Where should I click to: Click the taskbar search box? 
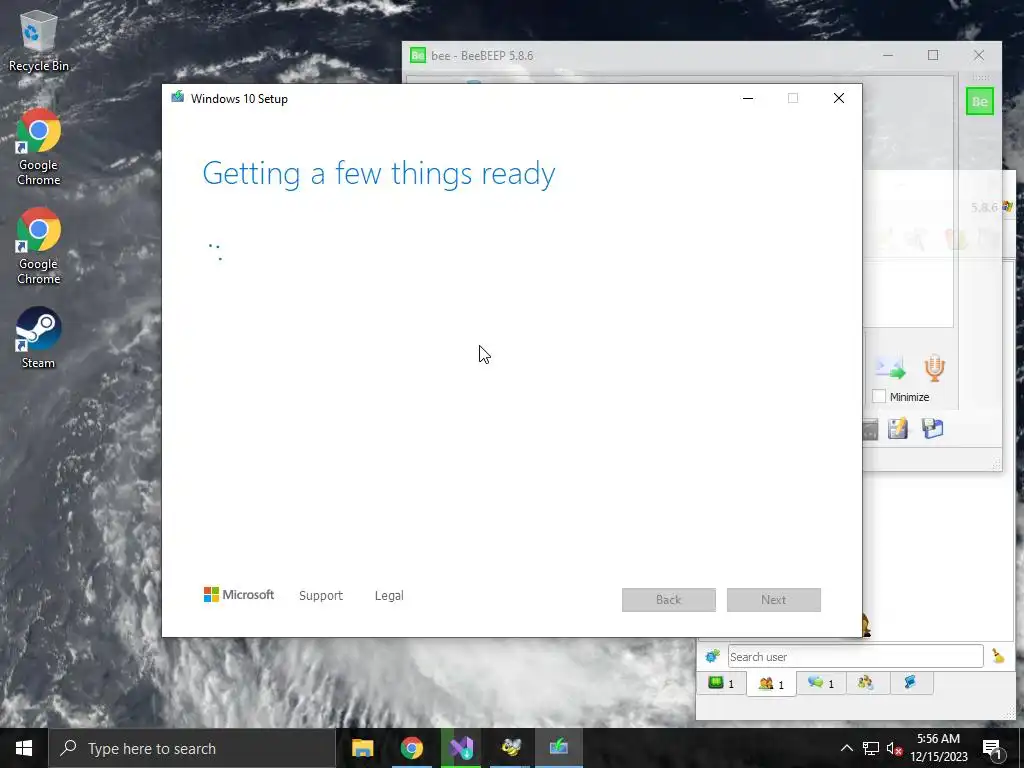(x=192, y=748)
